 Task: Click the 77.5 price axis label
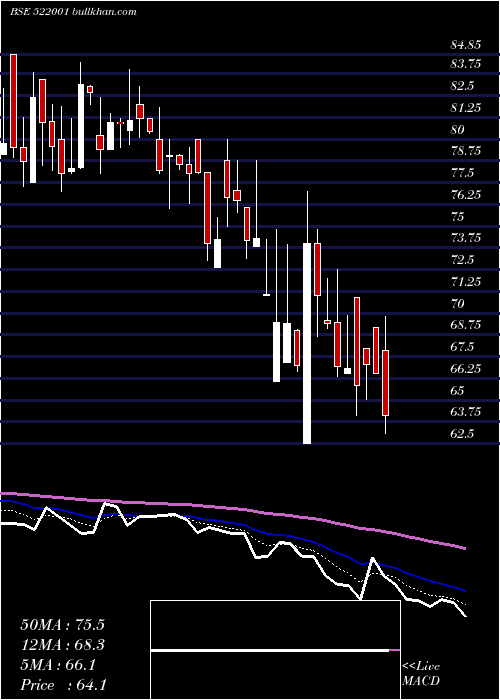tap(462, 173)
